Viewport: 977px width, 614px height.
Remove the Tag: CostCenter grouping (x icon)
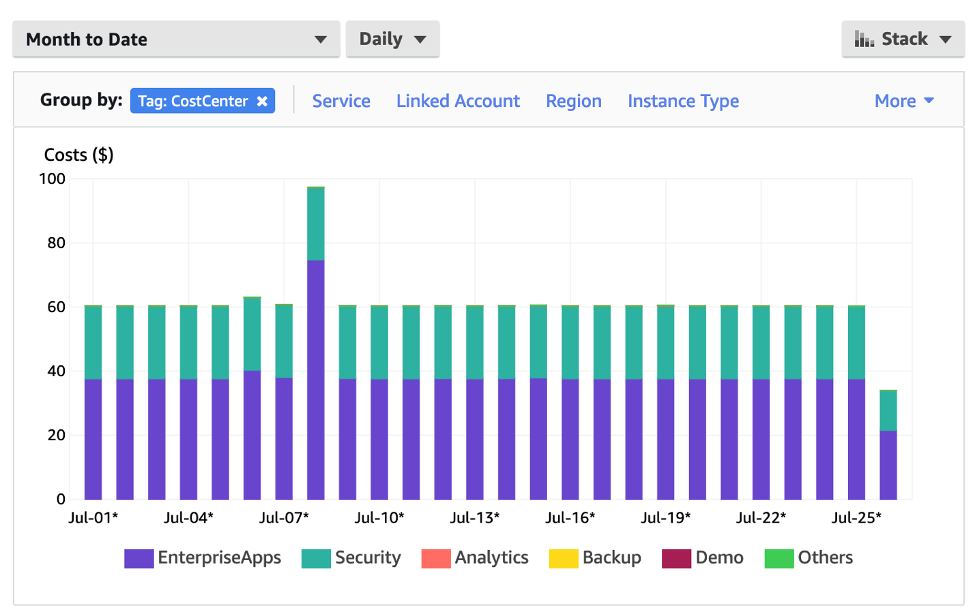pos(262,101)
